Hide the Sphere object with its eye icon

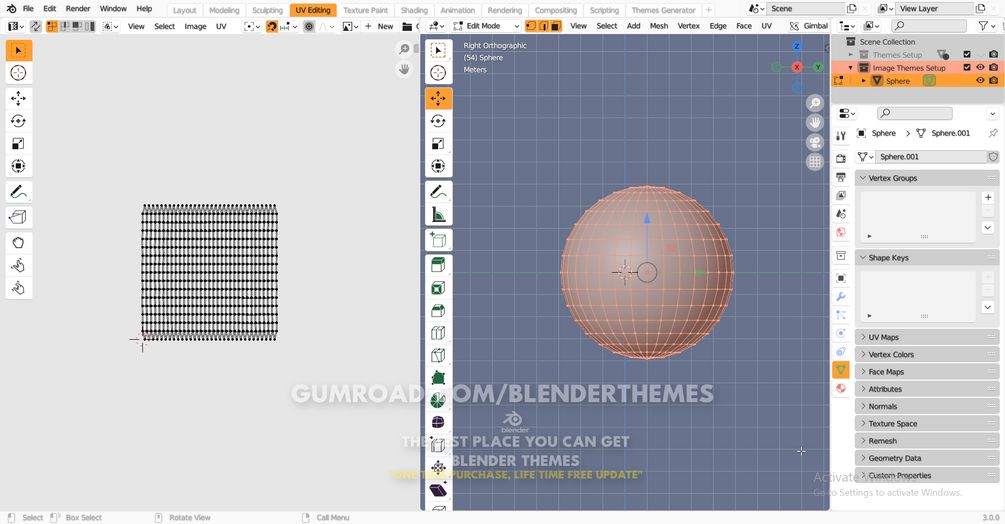pyautogui.click(x=980, y=81)
